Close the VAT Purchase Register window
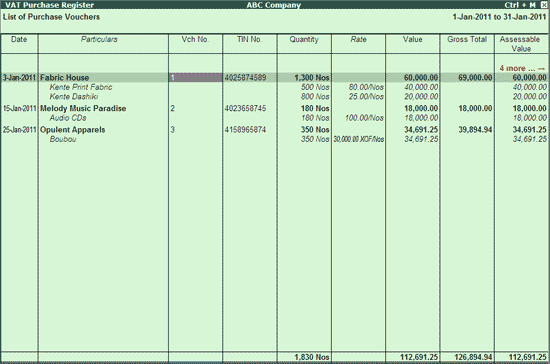This screenshot has width=550, height=364. click(x=543, y=5)
